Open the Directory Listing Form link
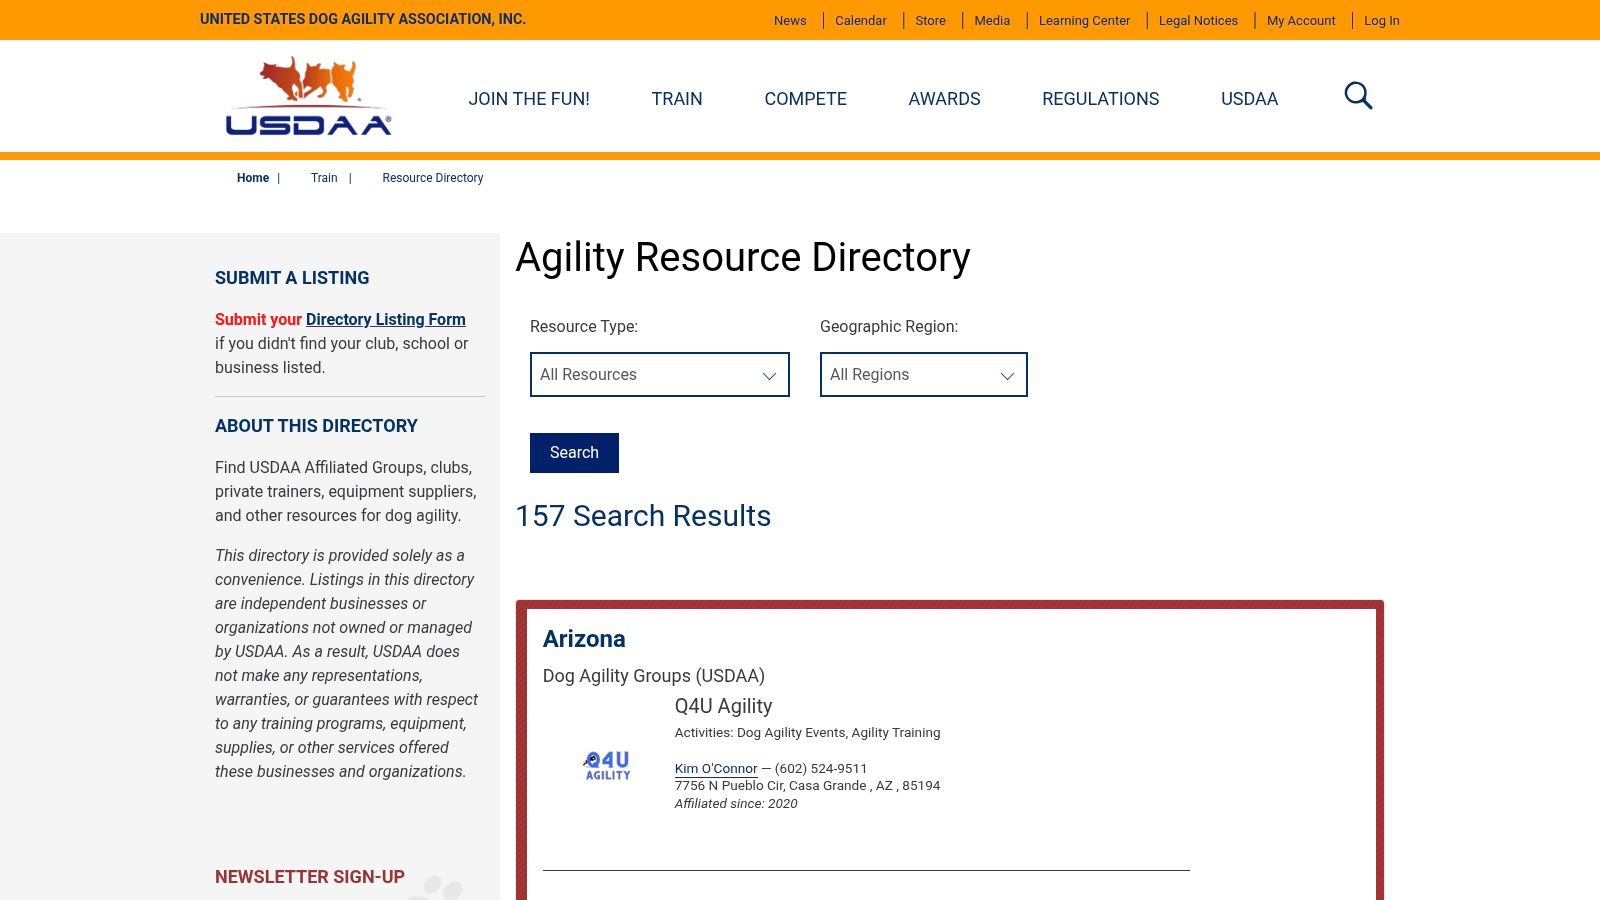1600x900 pixels. pos(385,320)
